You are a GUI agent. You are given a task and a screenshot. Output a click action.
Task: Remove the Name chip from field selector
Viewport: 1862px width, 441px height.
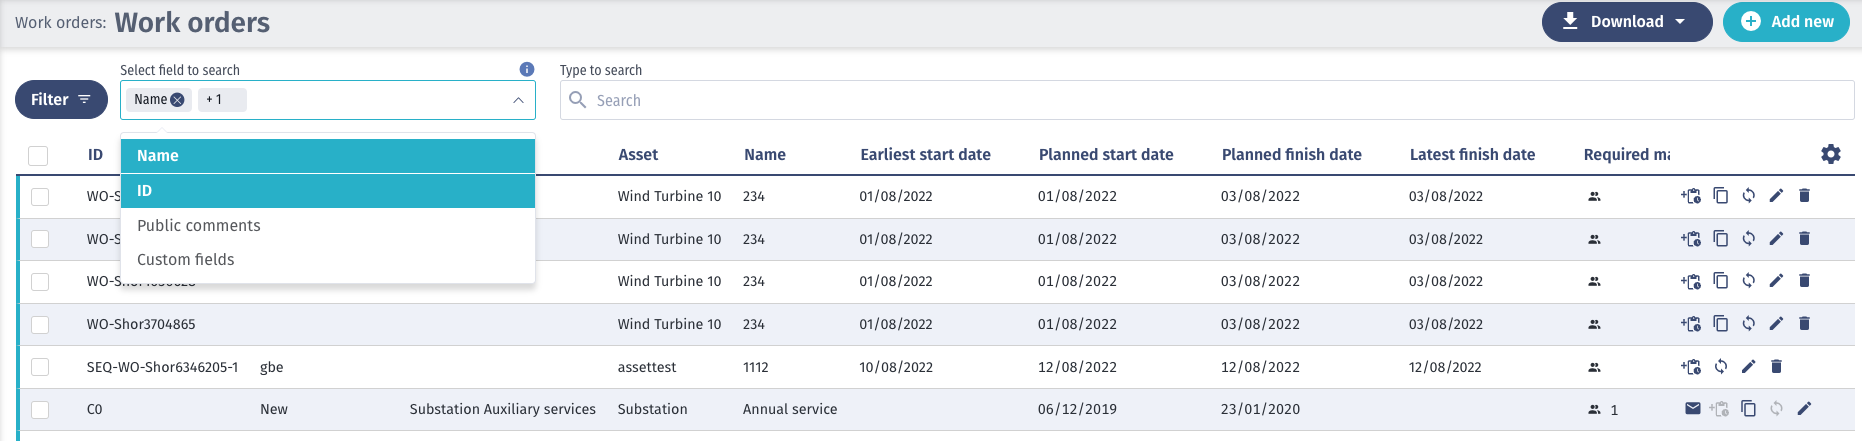point(177,100)
